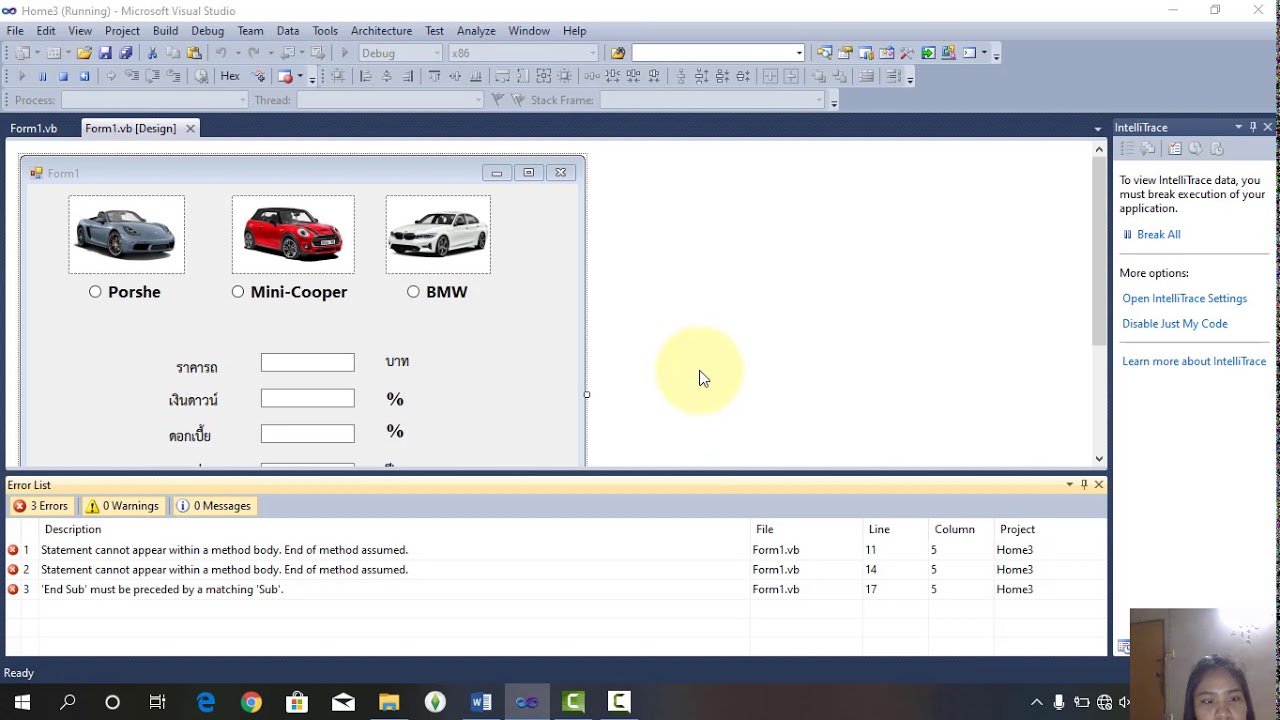Open the Thread dropdown
The image size is (1280, 720).
478,100
